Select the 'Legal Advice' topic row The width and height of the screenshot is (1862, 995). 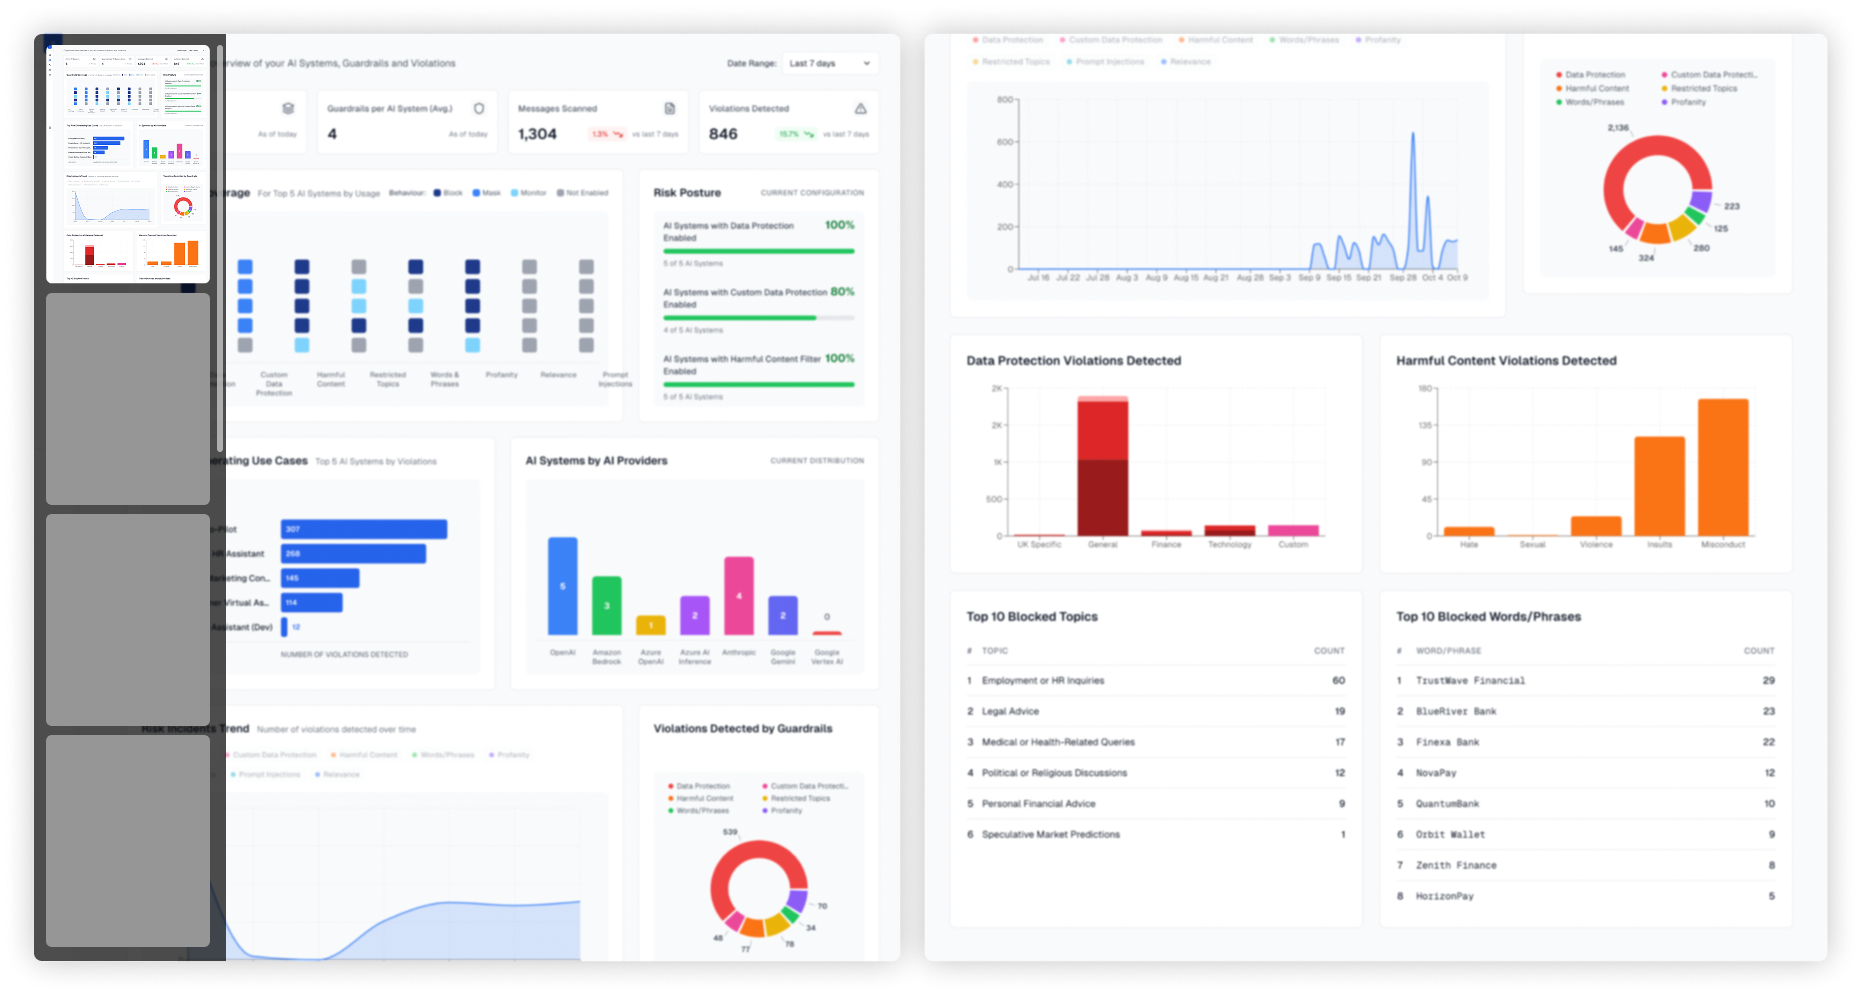(x=1156, y=712)
